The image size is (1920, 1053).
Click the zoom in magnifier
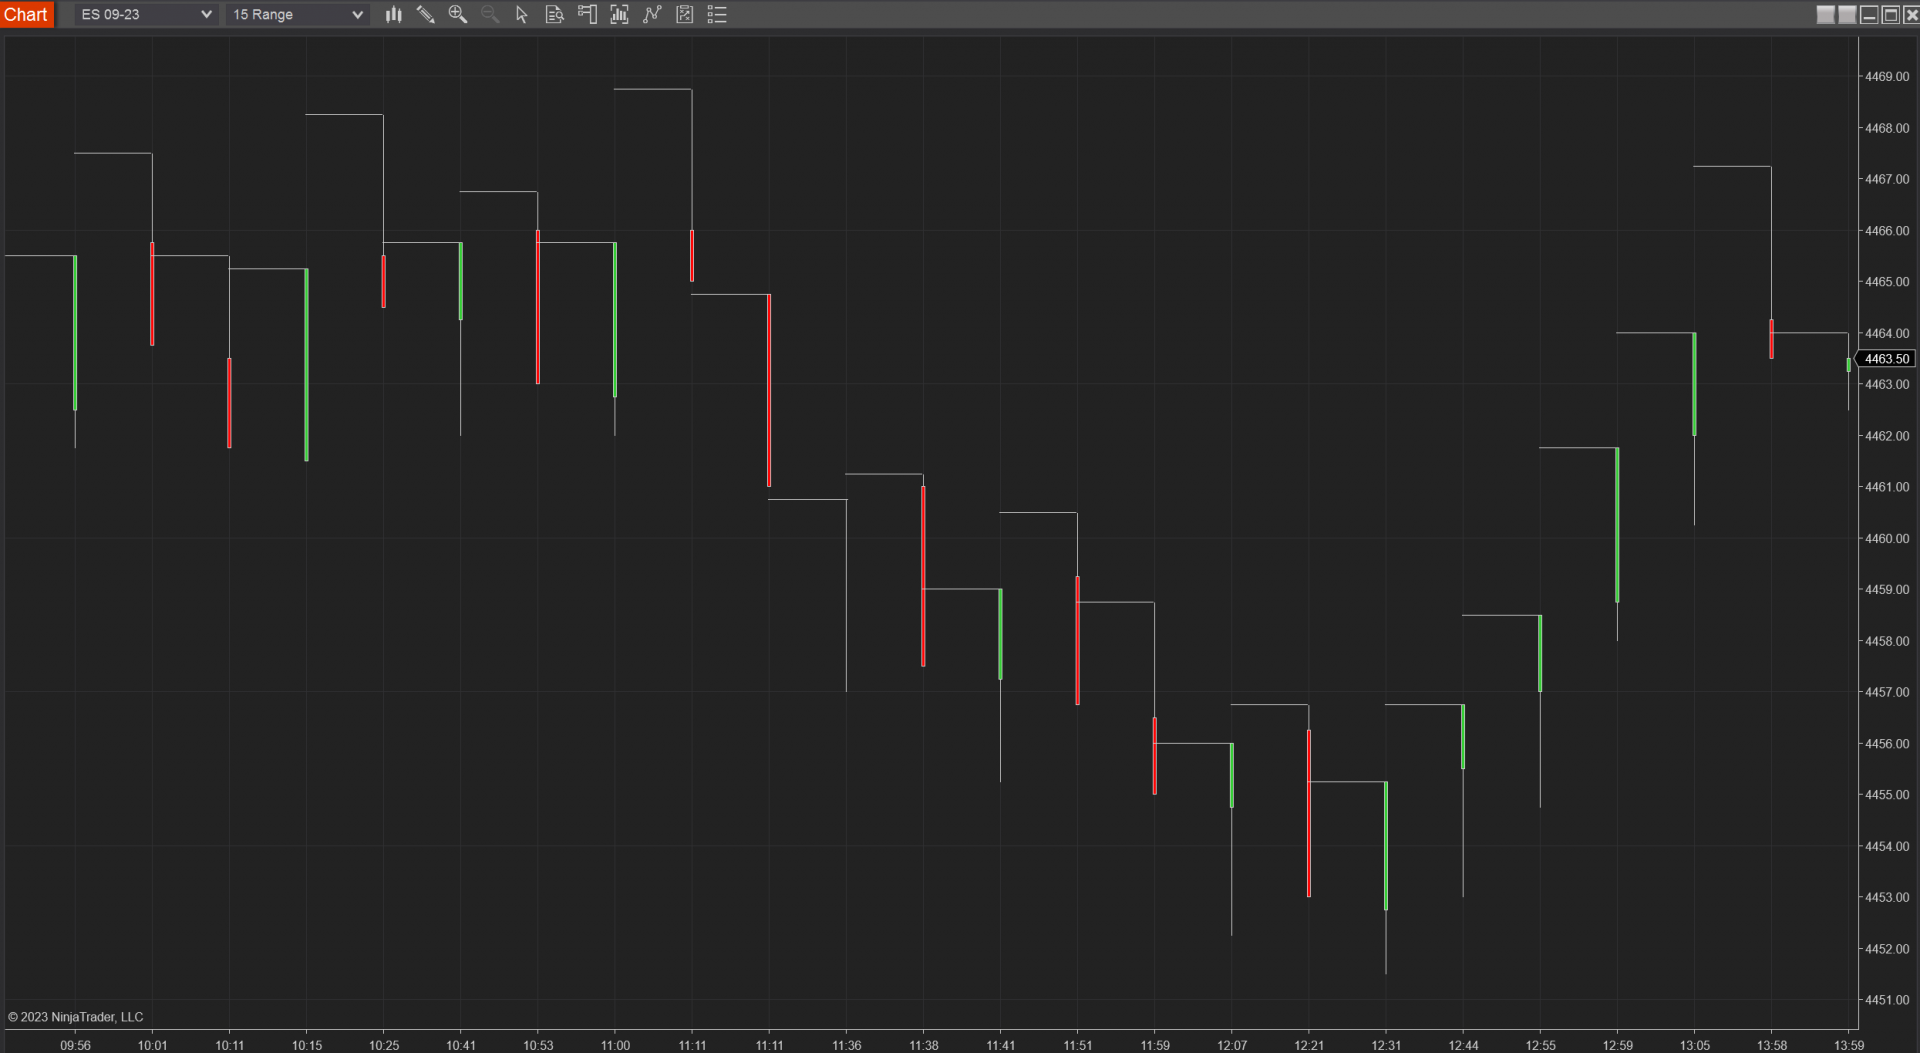pyautogui.click(x=458, y=14)
